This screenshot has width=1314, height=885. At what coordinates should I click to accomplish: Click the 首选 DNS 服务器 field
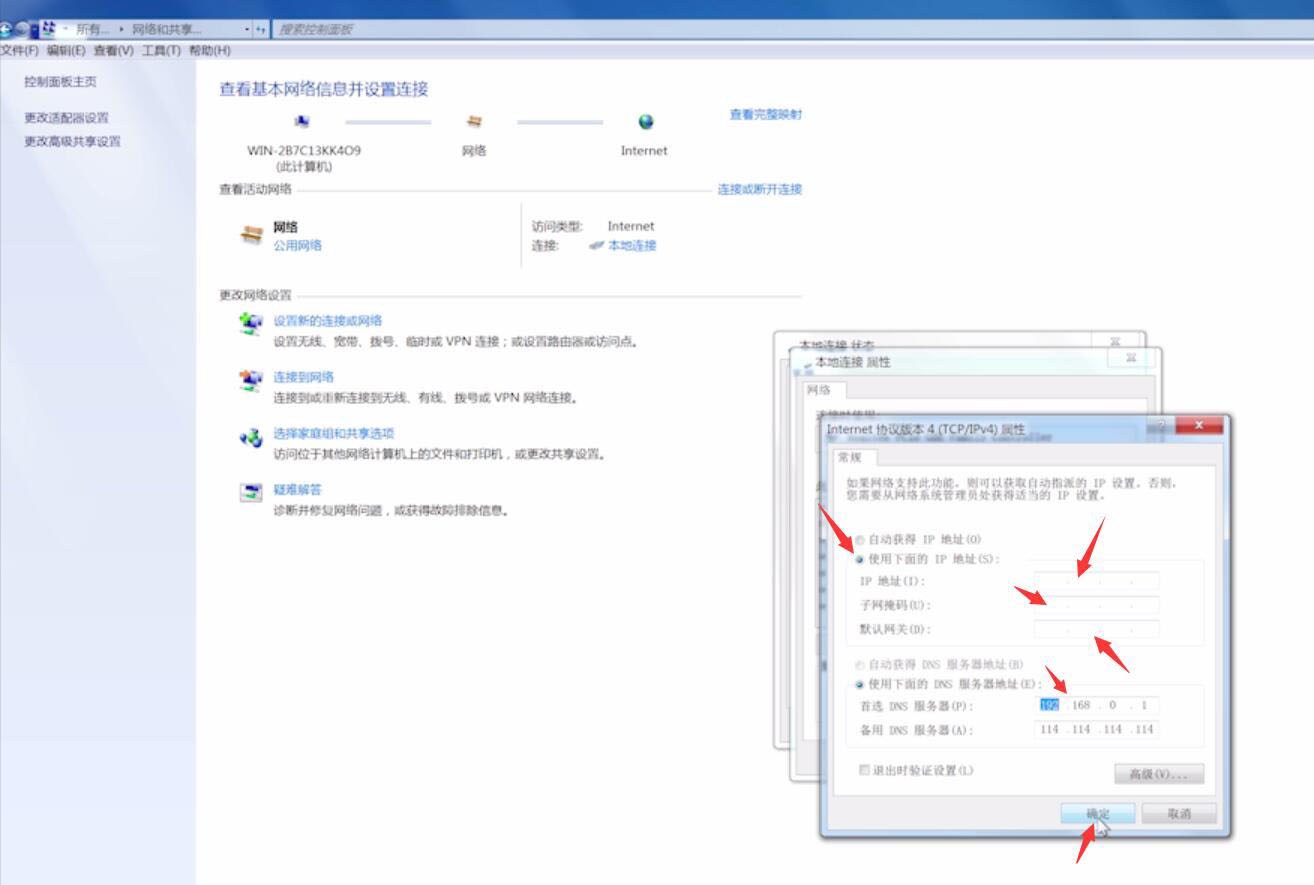(x=1096, y=706)
